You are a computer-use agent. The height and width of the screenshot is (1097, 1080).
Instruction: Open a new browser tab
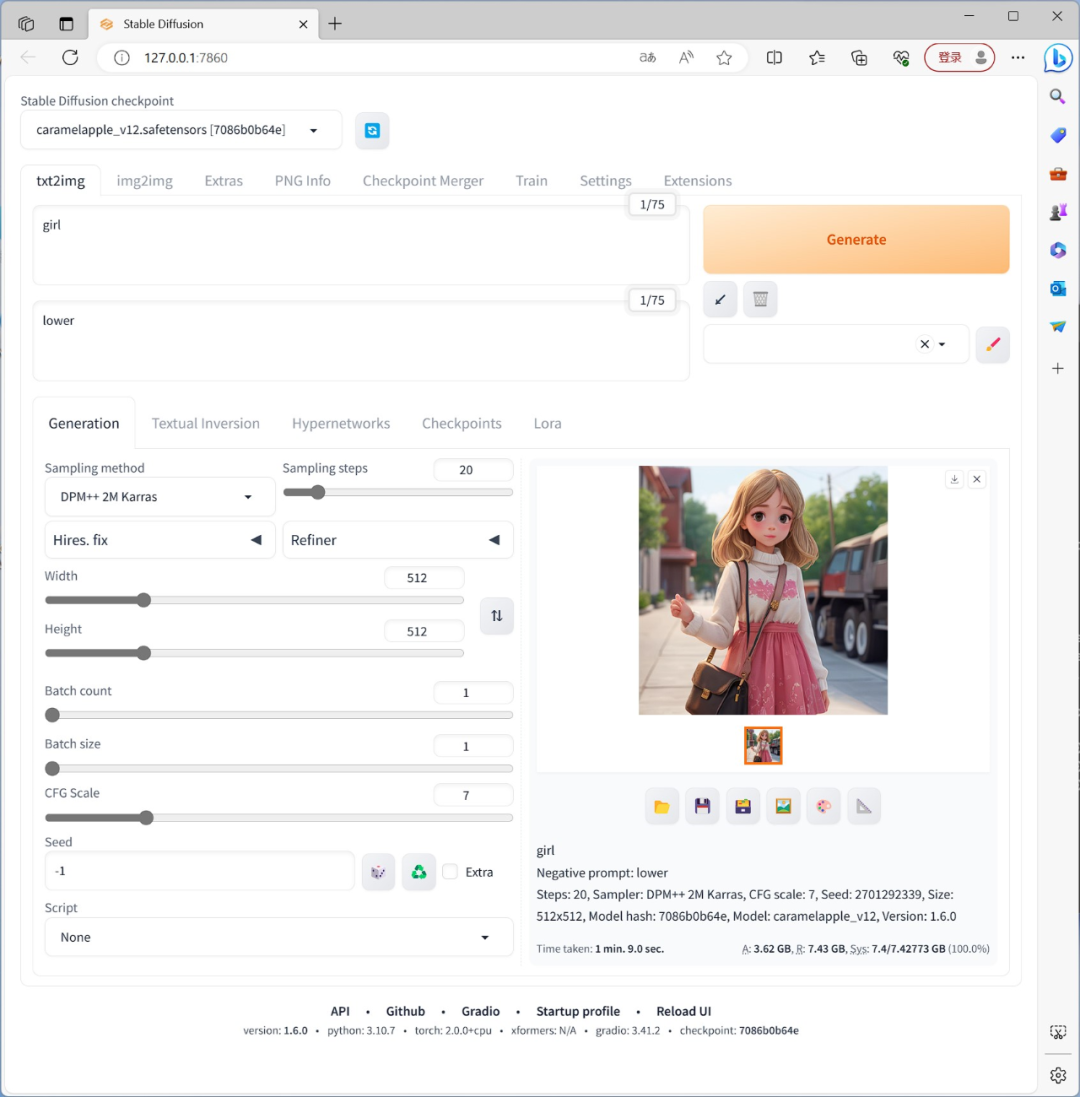[335, 24]
